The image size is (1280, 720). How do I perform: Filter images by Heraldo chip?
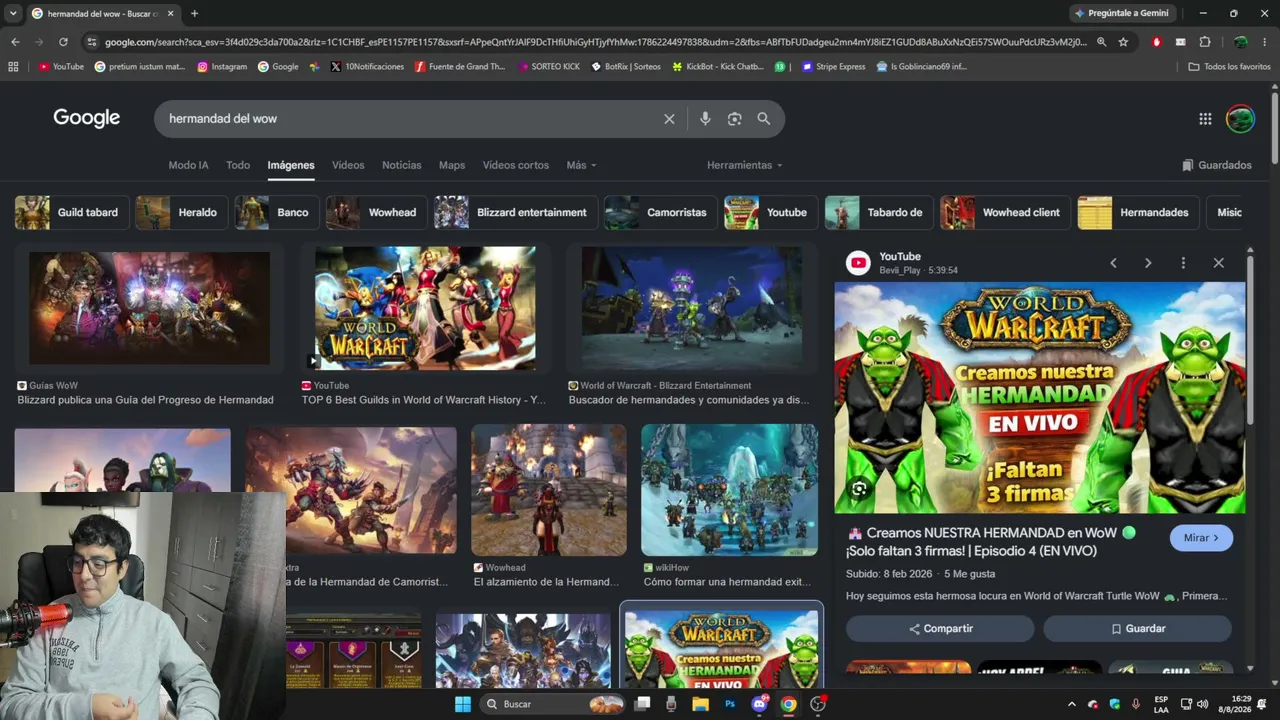click(181, 213)
